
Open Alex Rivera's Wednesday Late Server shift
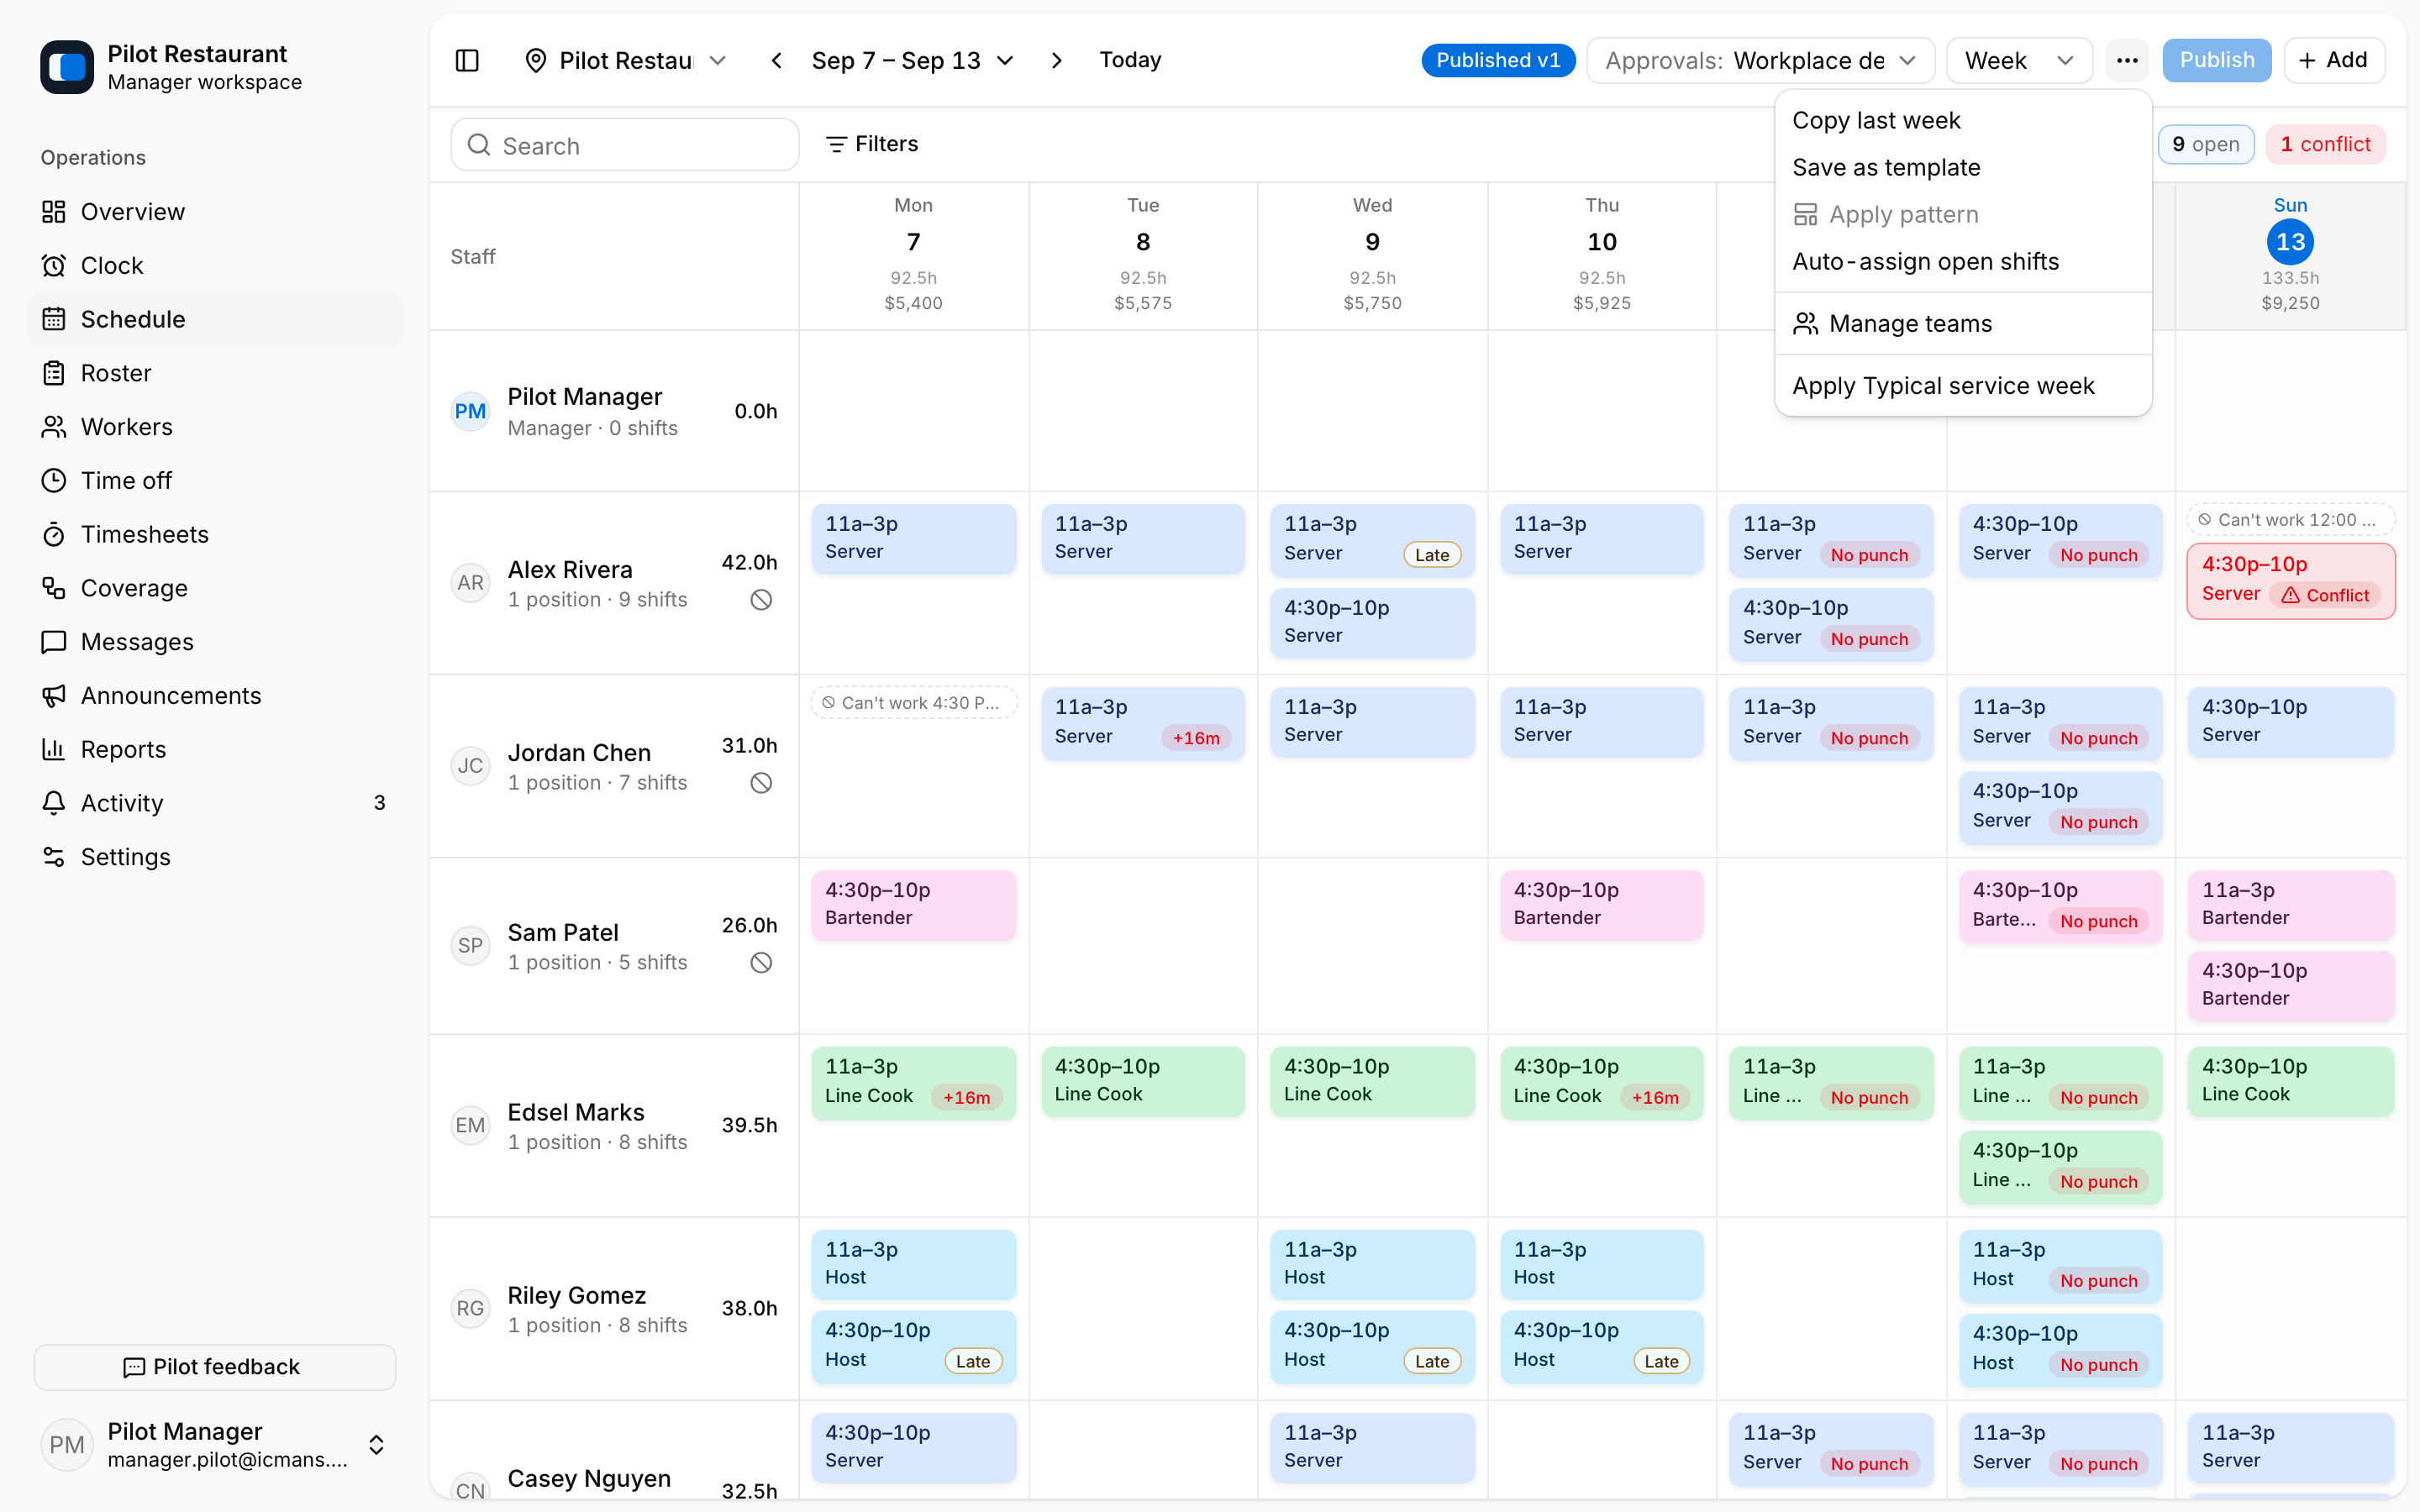[1372, 540]
